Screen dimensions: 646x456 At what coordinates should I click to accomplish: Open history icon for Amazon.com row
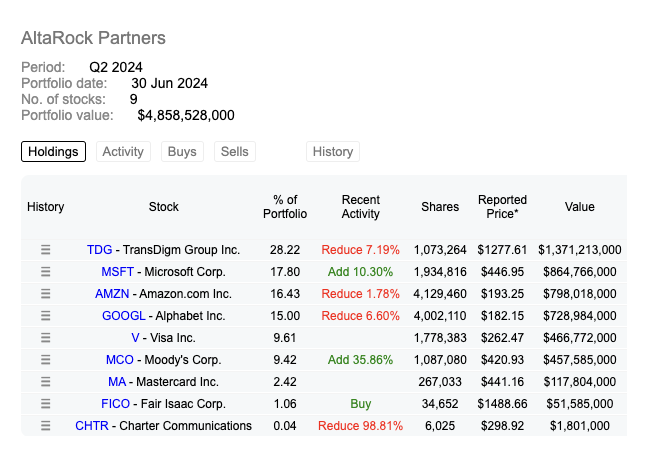(x=45, y=294)
